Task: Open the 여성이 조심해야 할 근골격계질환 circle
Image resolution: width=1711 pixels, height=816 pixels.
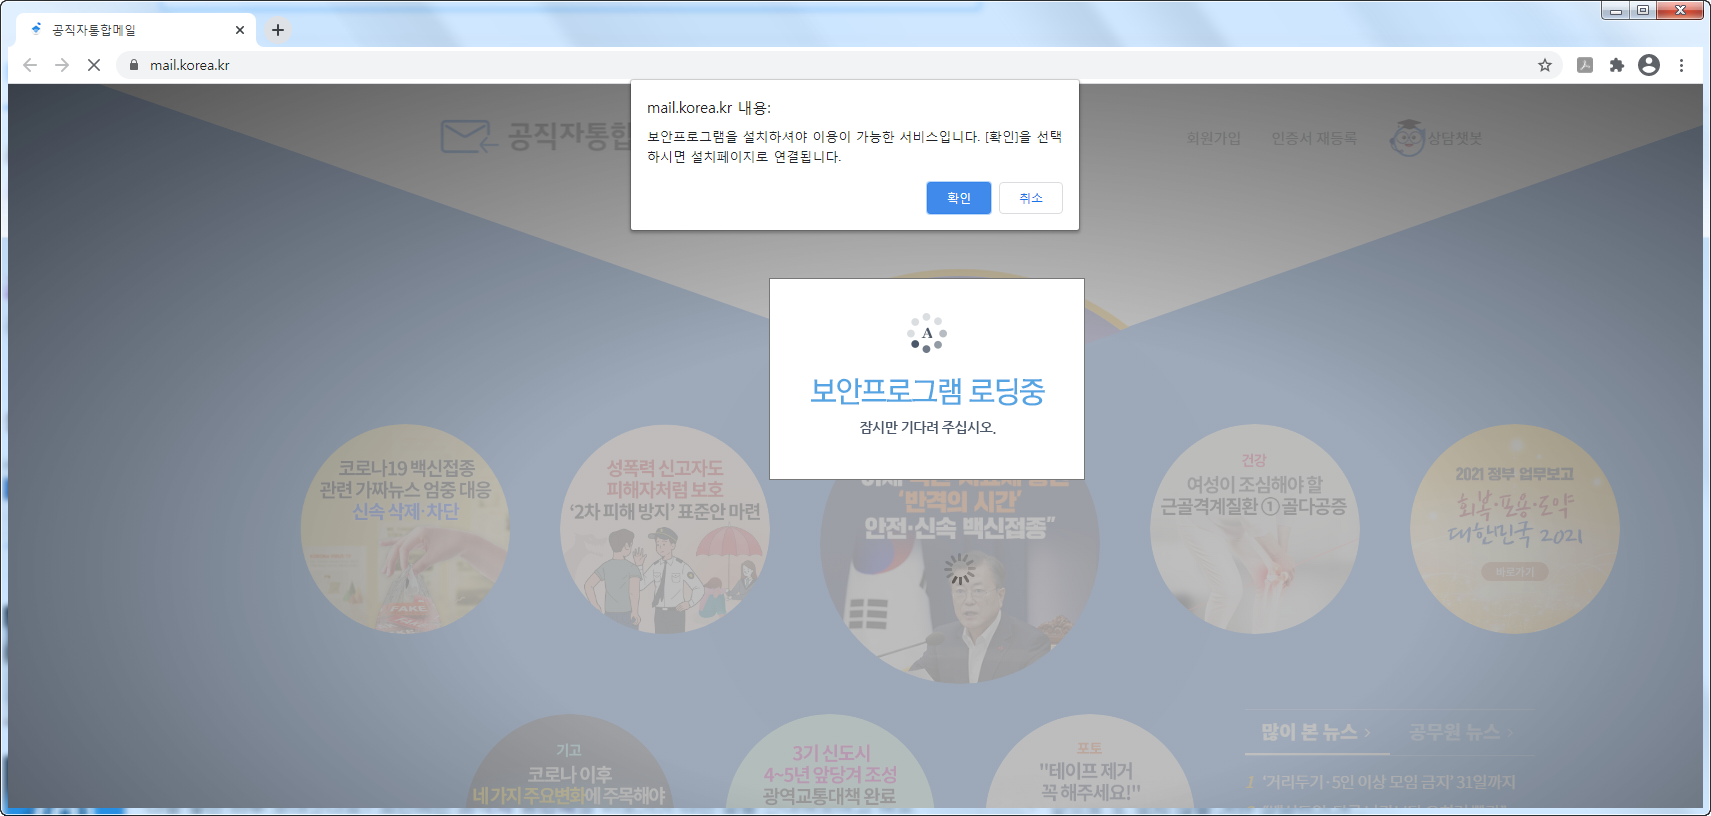Action: pyautogui.click(x=1254, y=529)
